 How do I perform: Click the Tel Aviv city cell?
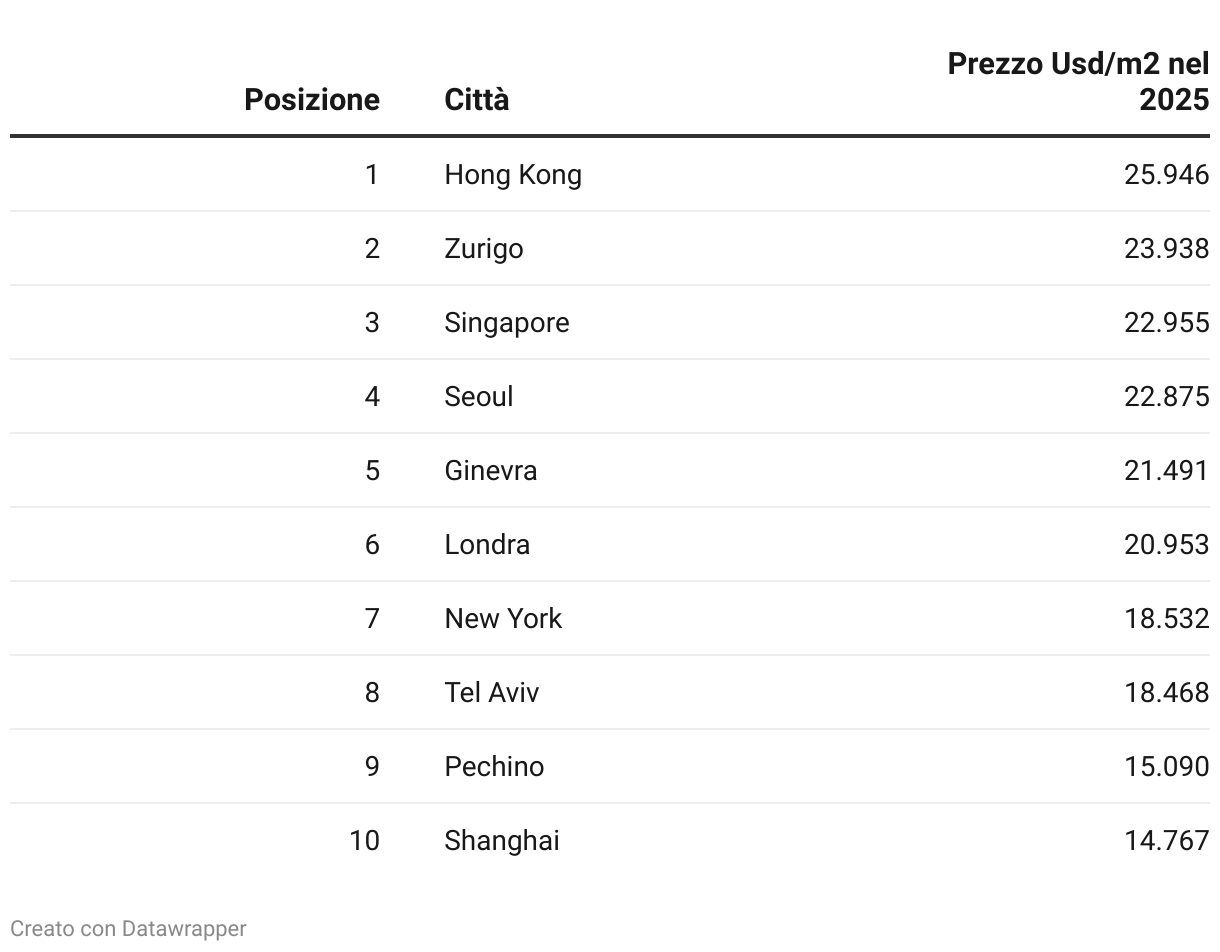click(x=492, y=693)
